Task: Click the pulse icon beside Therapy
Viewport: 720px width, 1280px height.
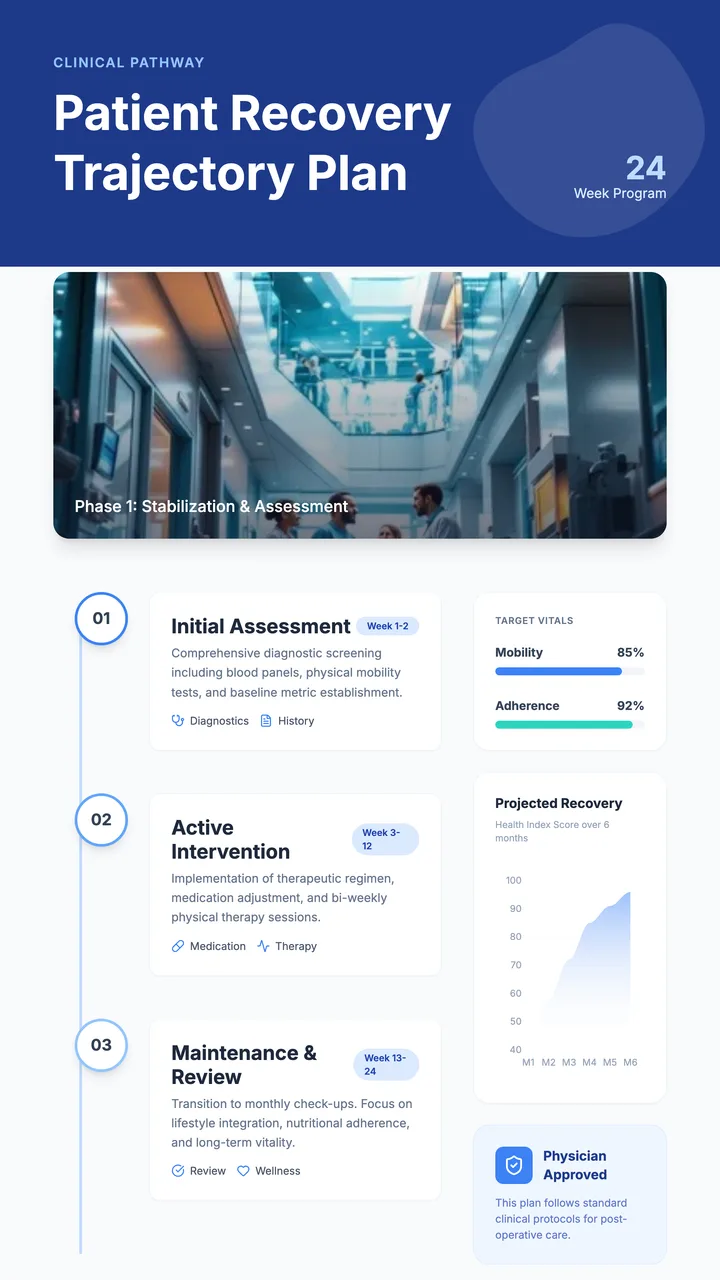Action: (263, 945)
